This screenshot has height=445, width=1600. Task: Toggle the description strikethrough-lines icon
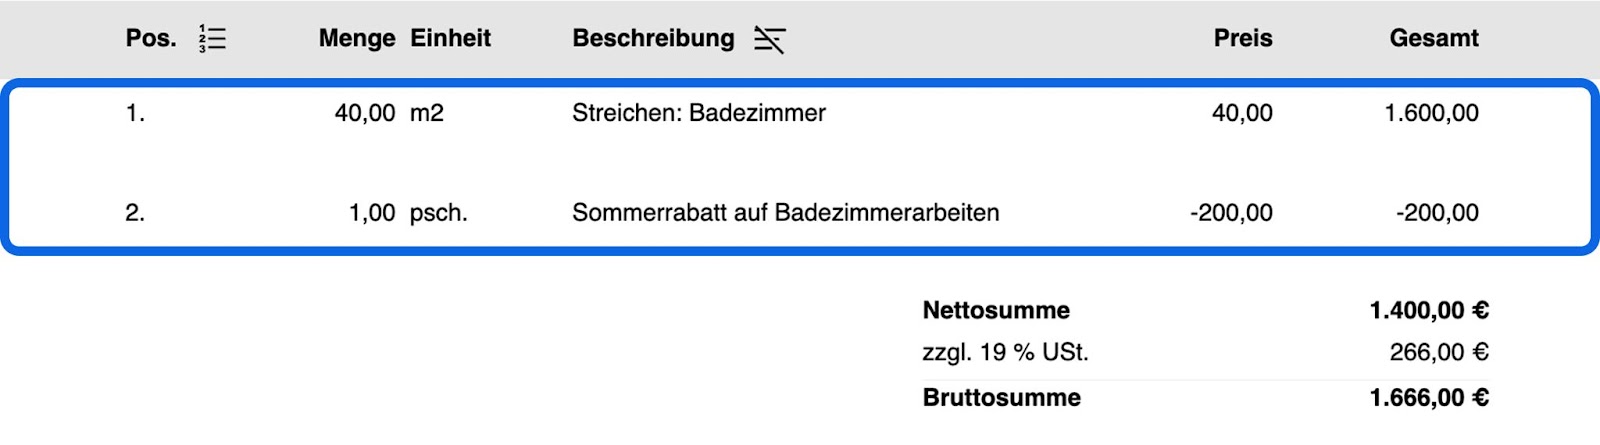[769, 39]
